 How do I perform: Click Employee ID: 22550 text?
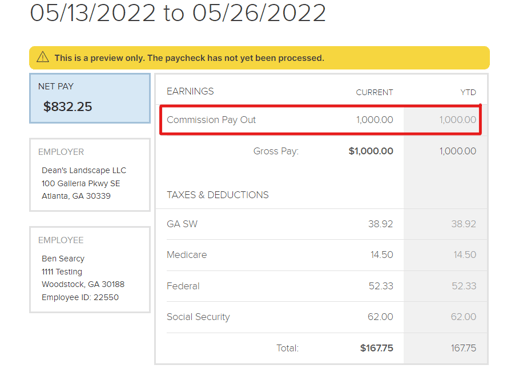[x=80, y=297]
